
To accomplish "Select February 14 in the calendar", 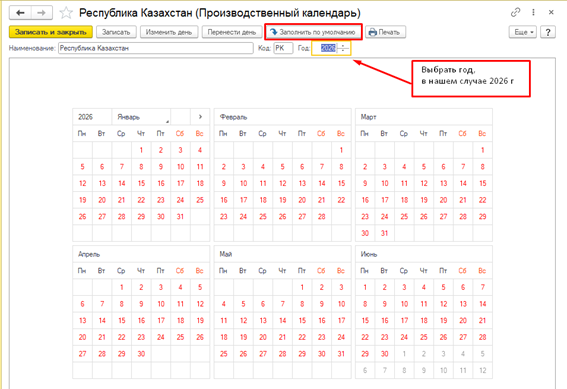I will [321, 183].
